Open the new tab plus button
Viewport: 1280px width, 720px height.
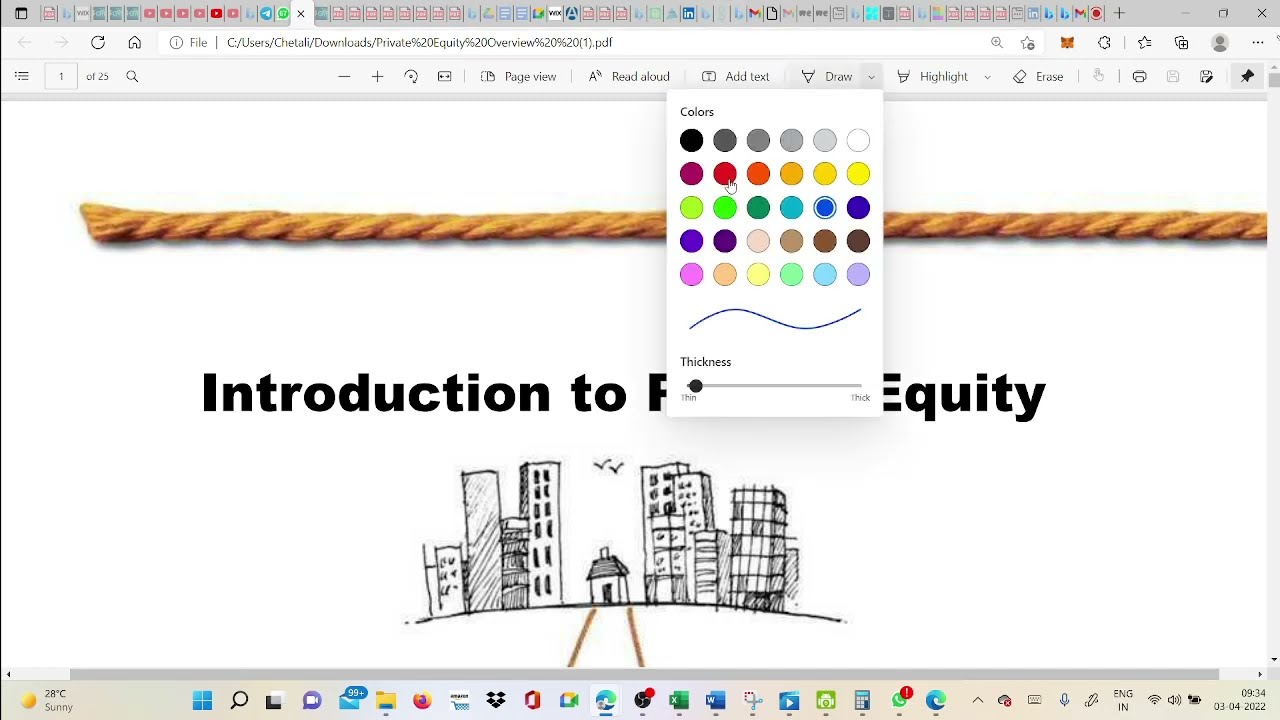1119,13
